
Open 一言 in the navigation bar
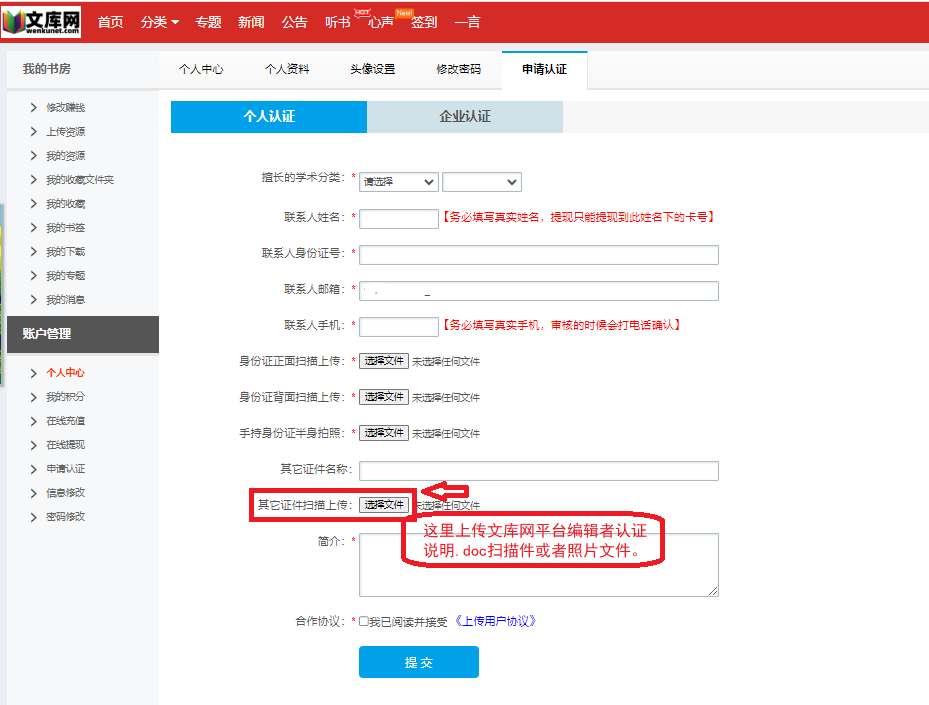(x=467, y=22)
